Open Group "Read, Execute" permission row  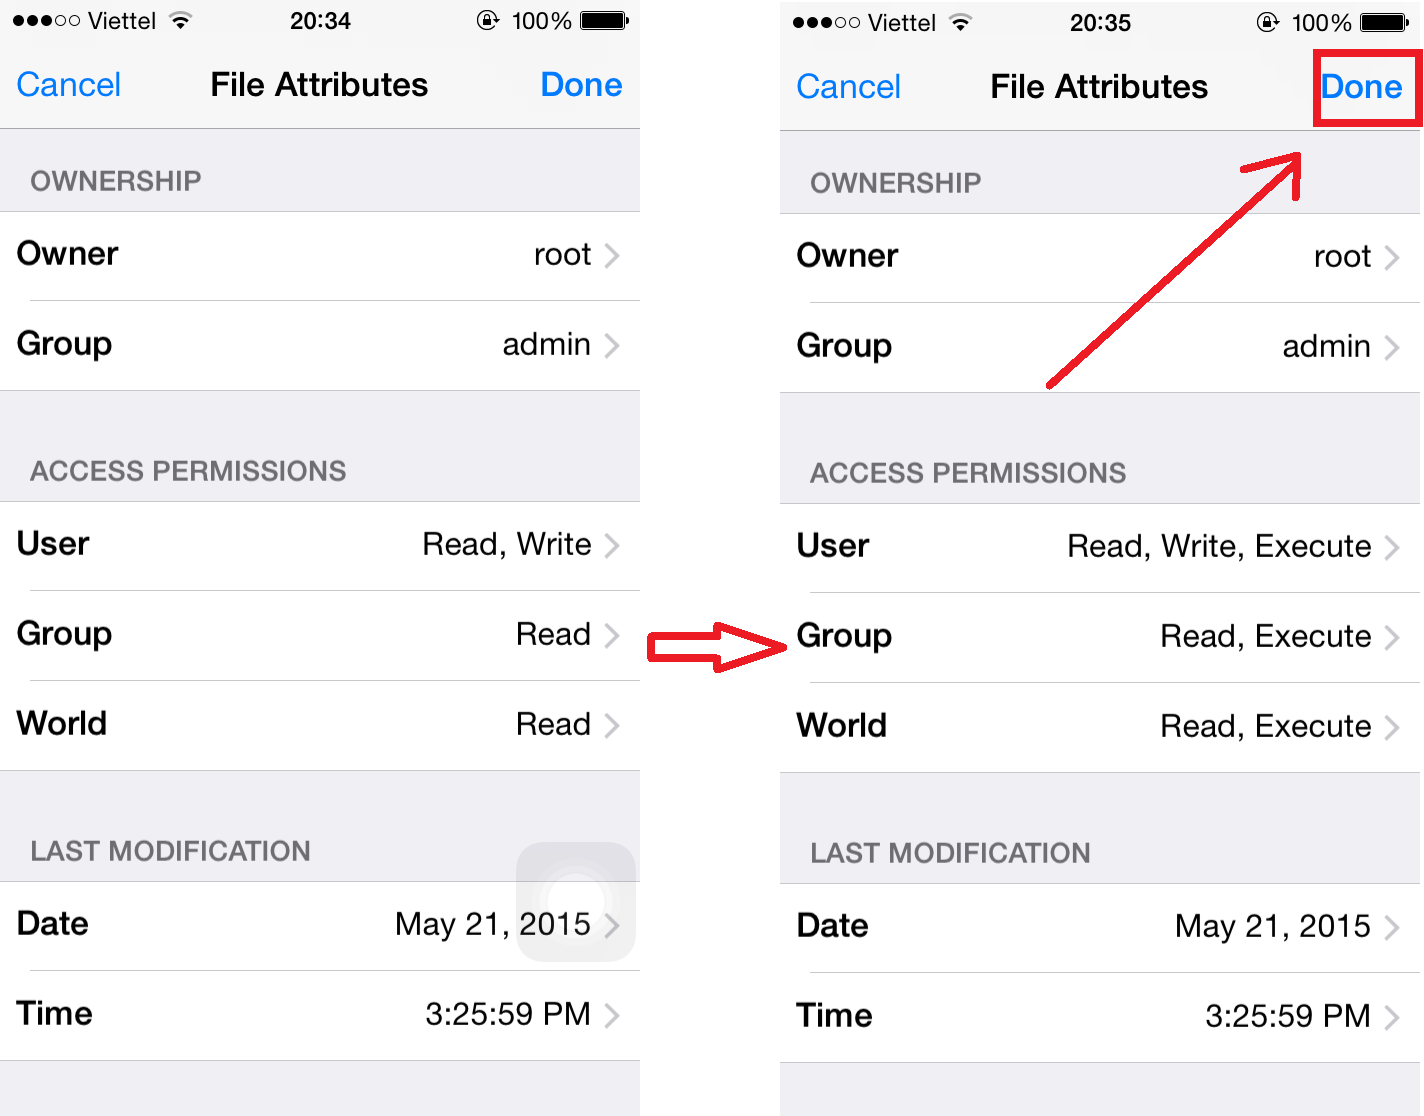pyautogui.click(x=1100, y=637)
